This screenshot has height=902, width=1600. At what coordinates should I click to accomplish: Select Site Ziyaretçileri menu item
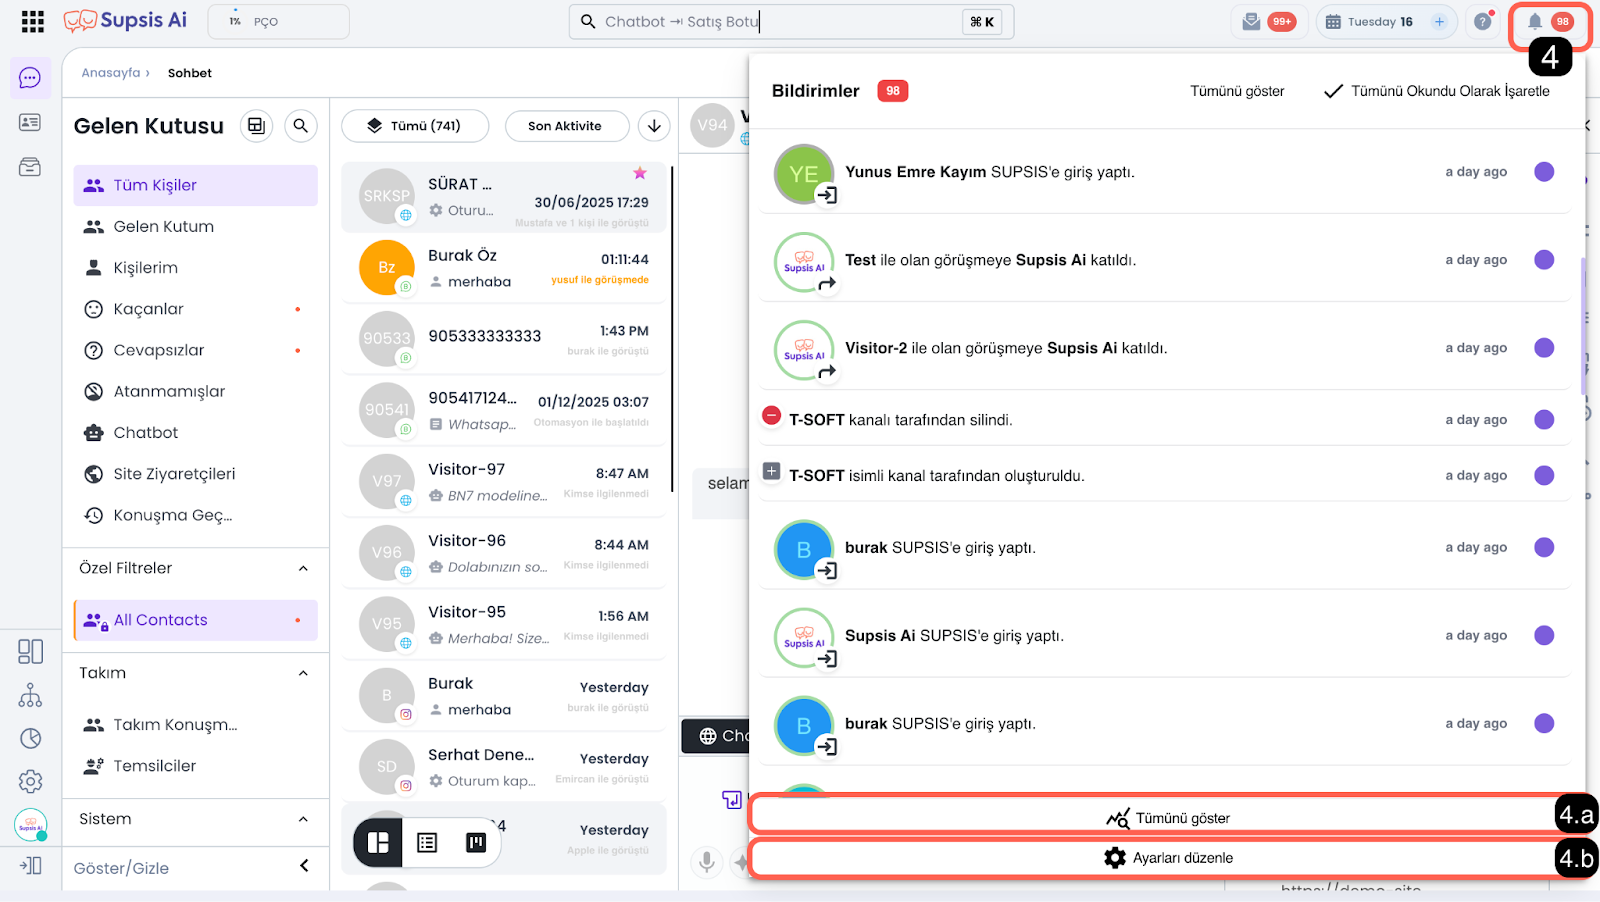(x=174, y=474)
